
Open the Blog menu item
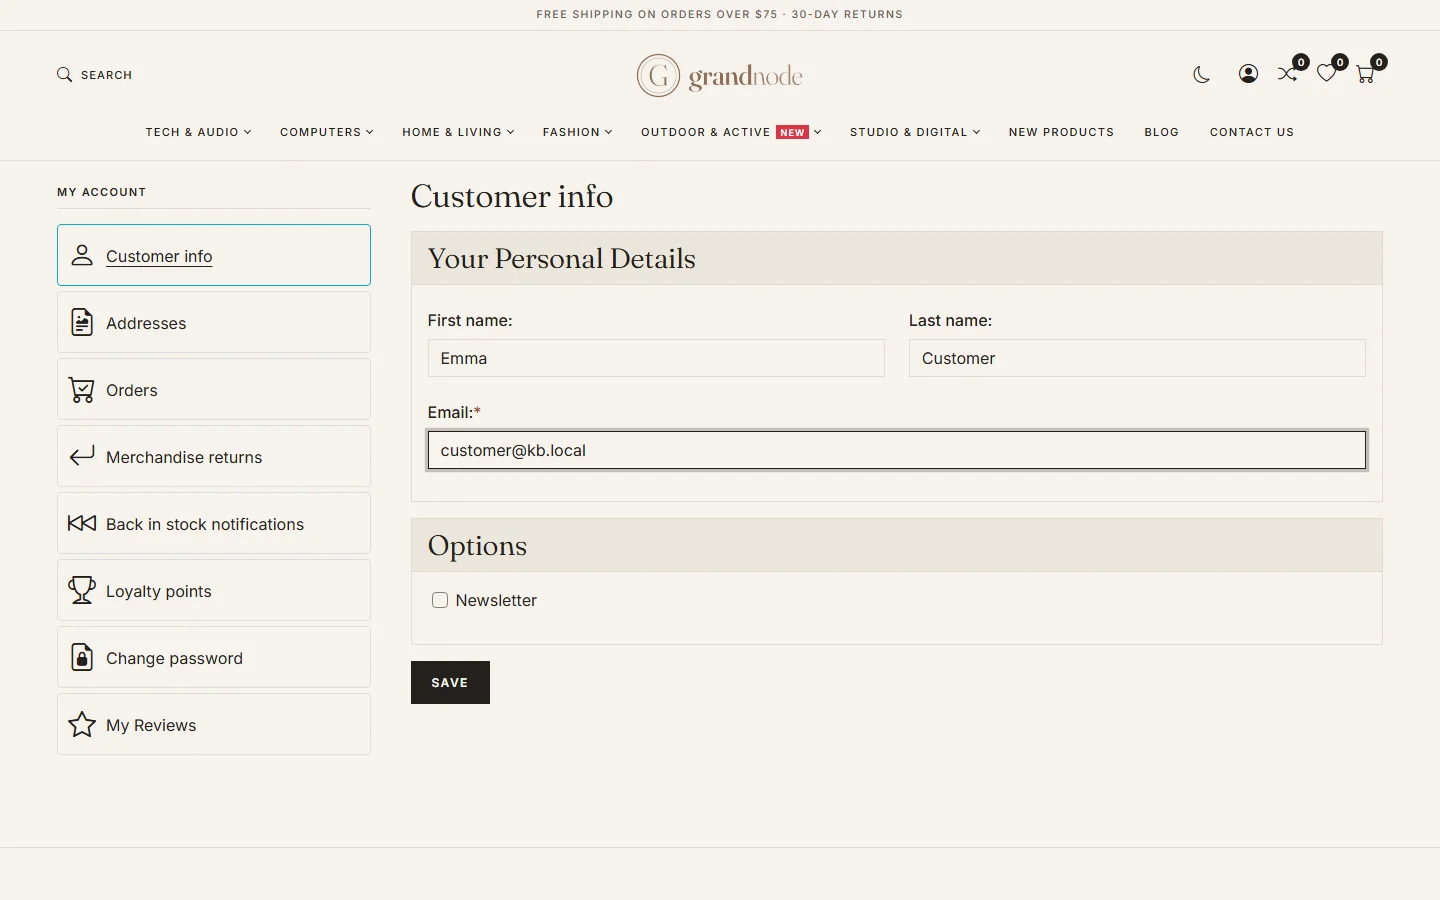coord(1162,132)
